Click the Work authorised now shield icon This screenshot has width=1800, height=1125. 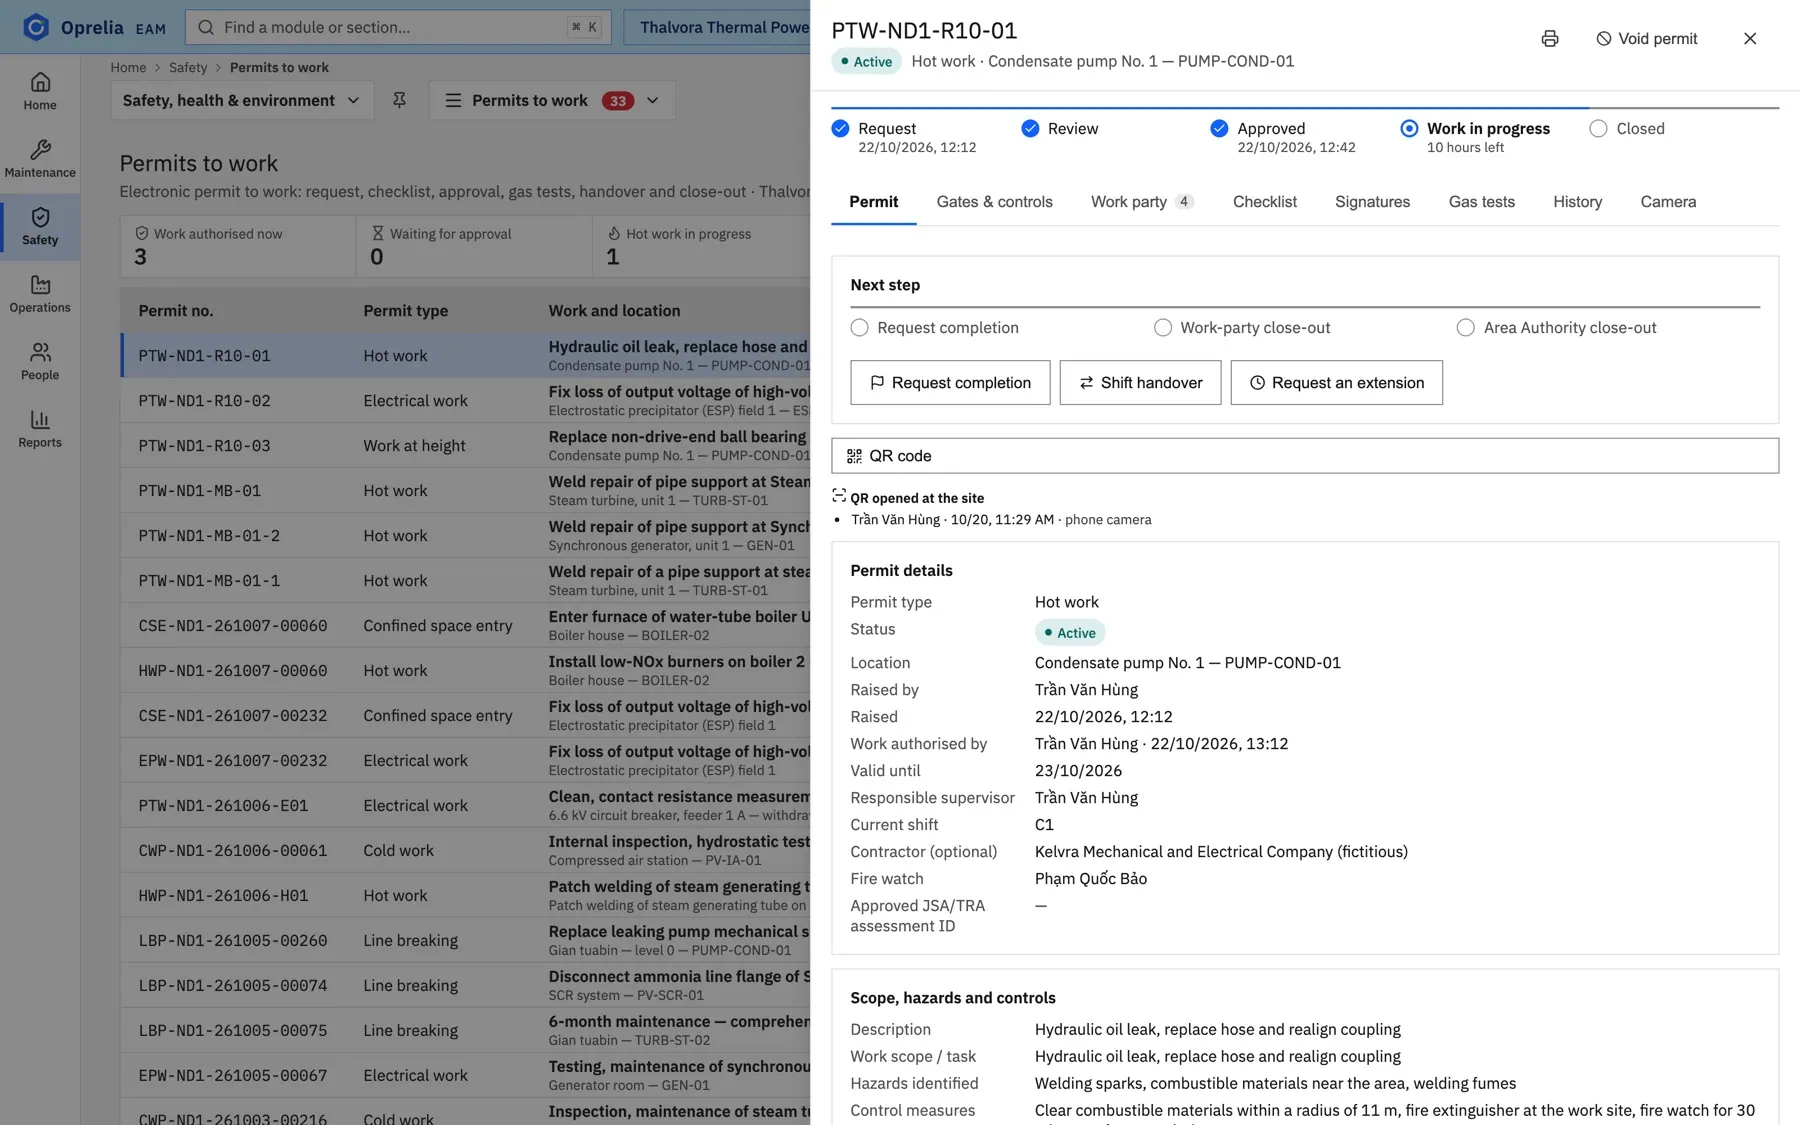click(x=142, y=233)
